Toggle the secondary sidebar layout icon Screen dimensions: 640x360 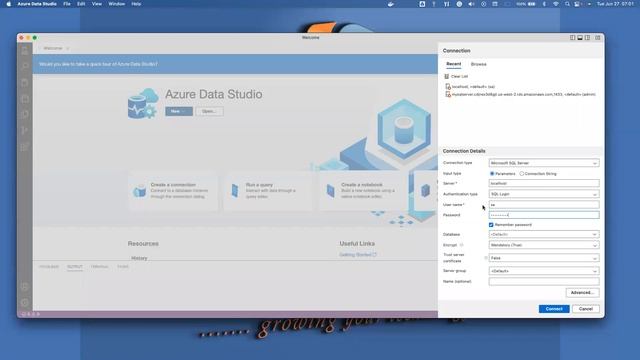587,38
